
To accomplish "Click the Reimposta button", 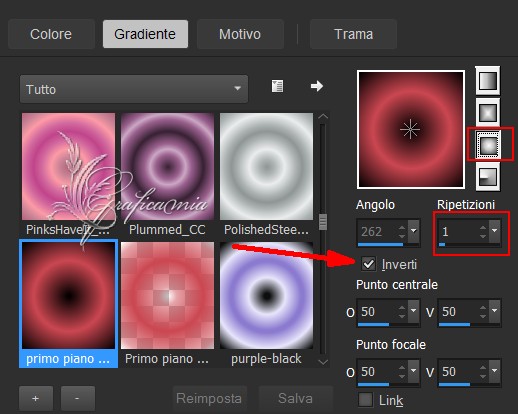I will (209, 398).
